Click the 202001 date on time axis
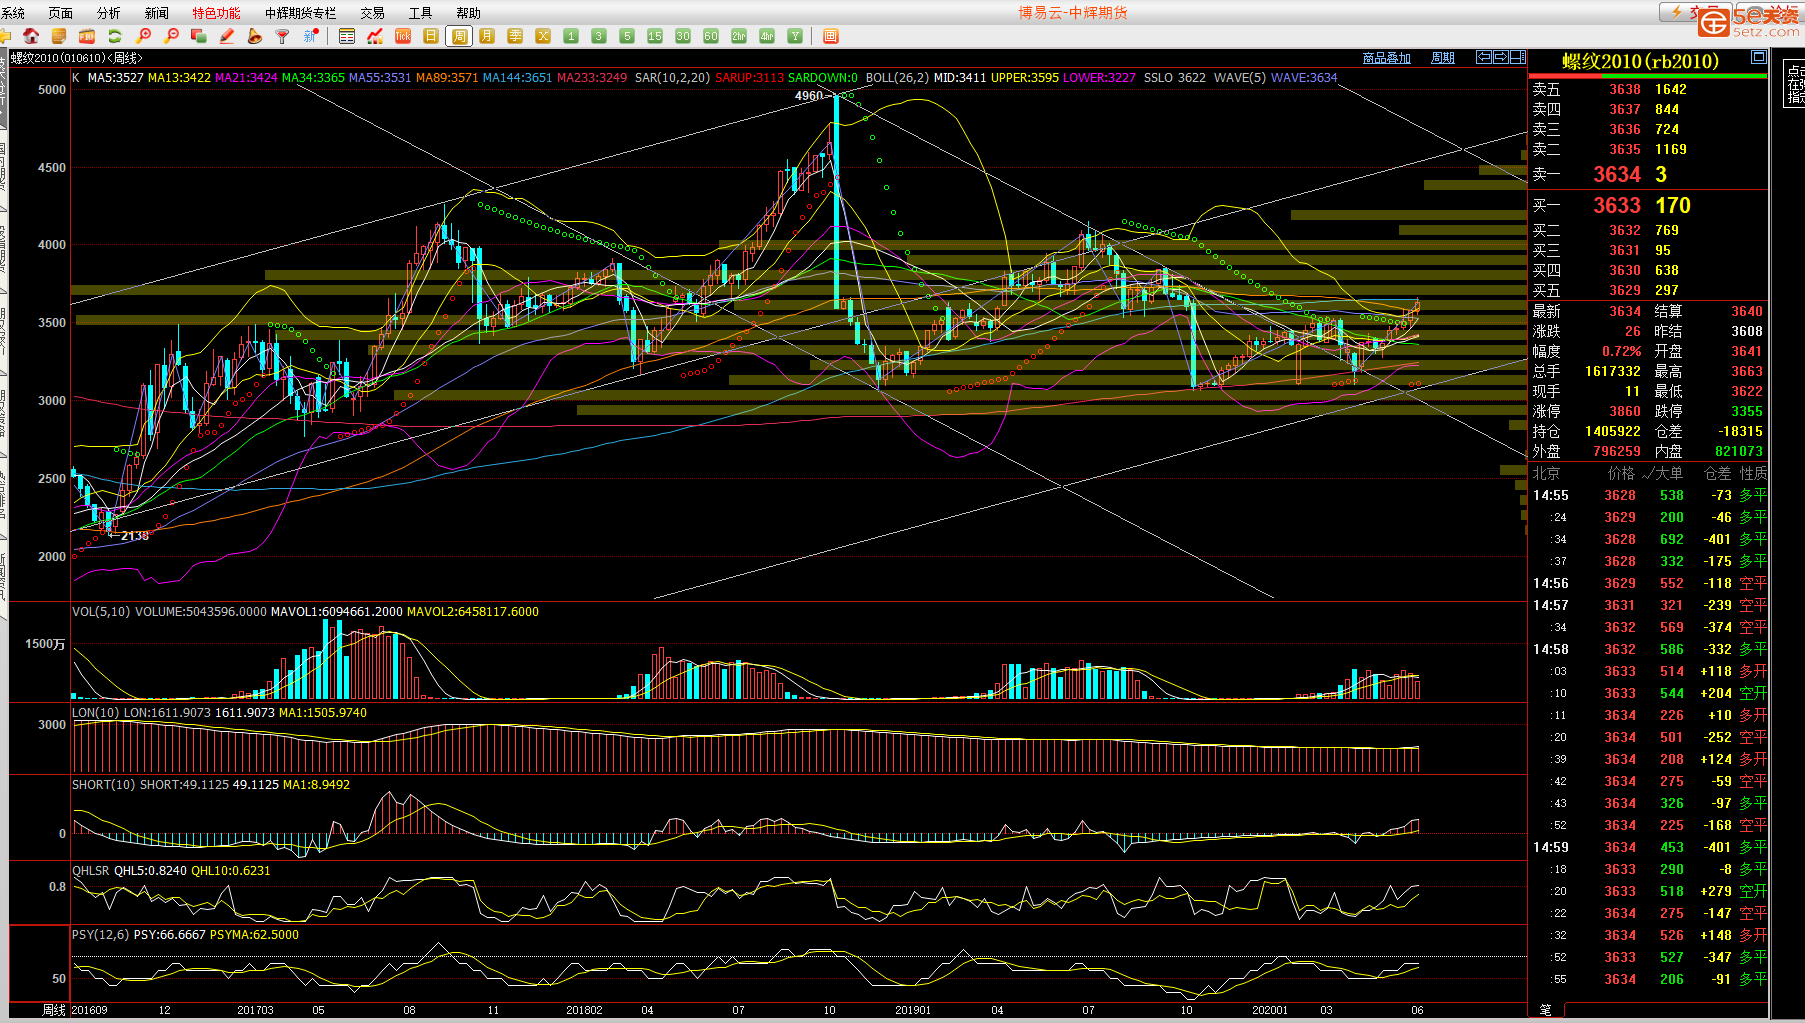1805x1023 pixels. [x=1270, y=1010]
